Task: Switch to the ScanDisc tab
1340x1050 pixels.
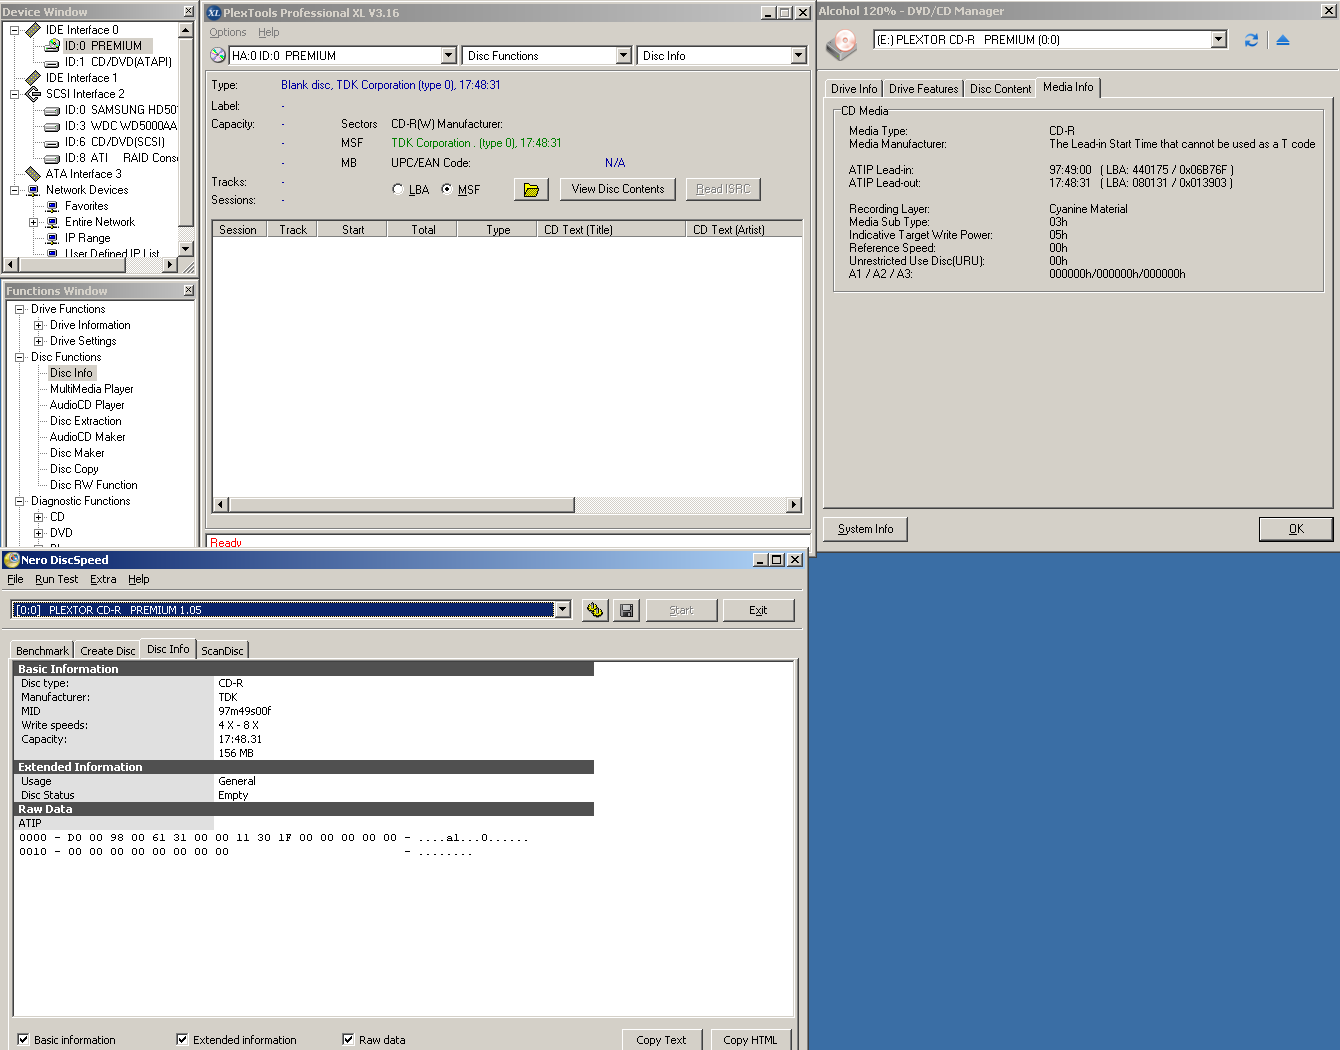Action: pos(222,650)
